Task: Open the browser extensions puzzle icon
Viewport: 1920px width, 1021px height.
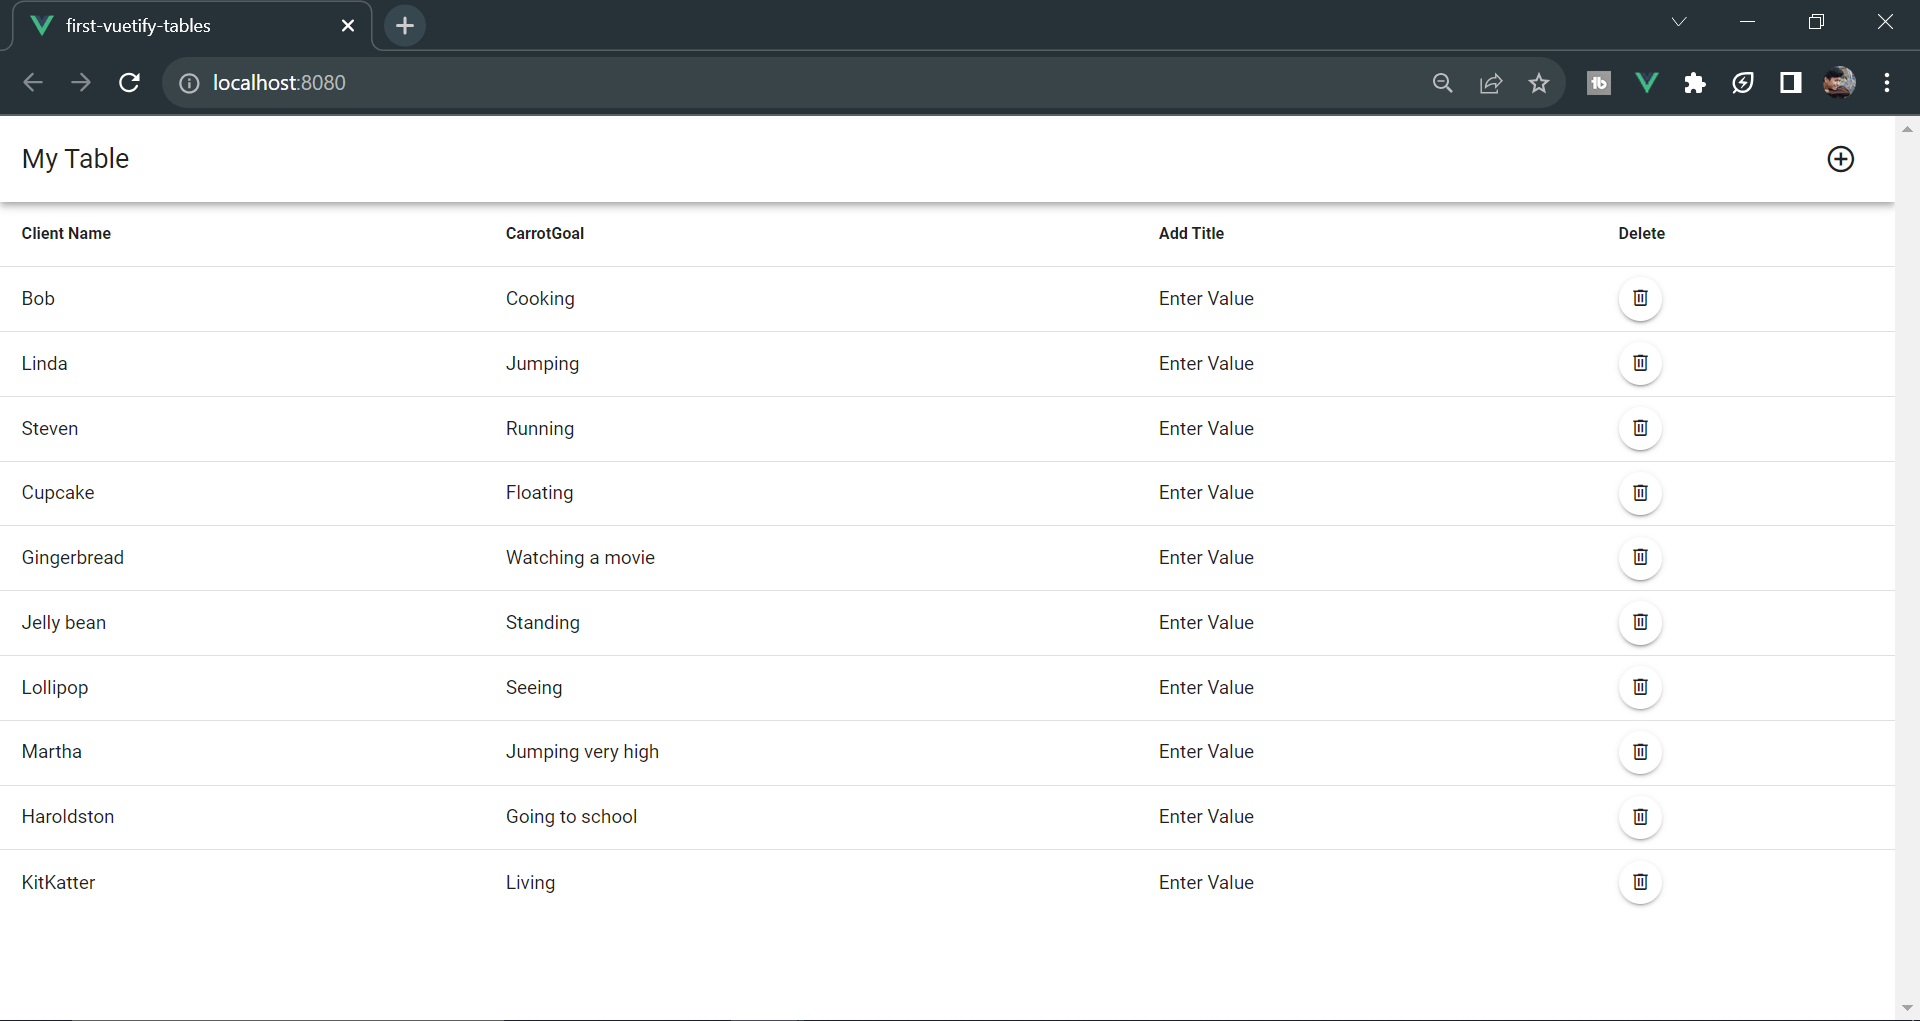Action: click(1695, 82)
